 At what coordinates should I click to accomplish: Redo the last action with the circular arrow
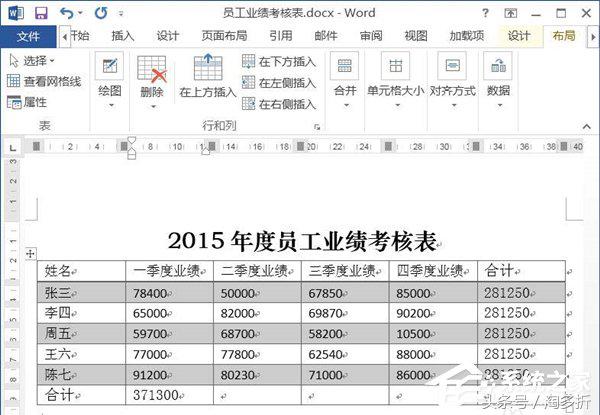tap(101, 14)
